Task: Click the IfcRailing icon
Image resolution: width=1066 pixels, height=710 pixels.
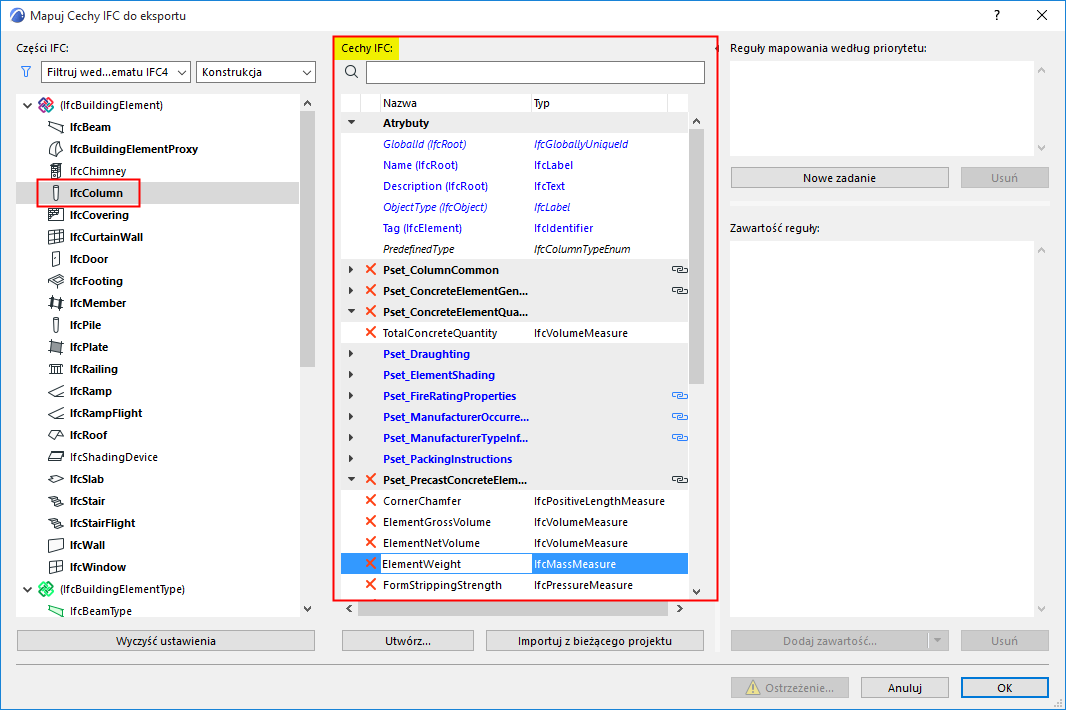Action: coord(56,369)
